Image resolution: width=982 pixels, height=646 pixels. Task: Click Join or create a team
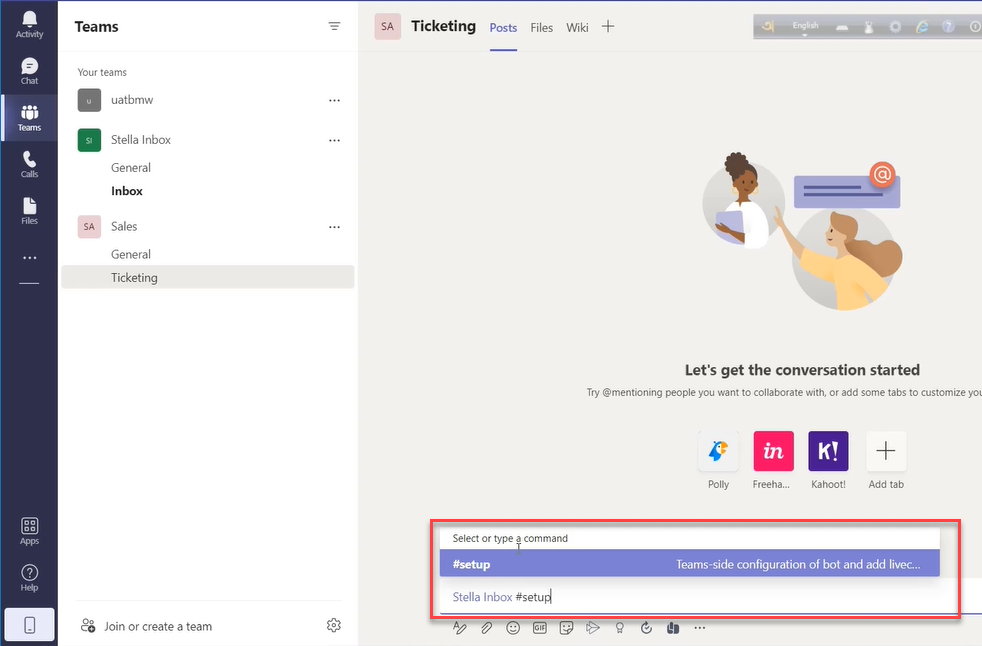pos(147,626)
